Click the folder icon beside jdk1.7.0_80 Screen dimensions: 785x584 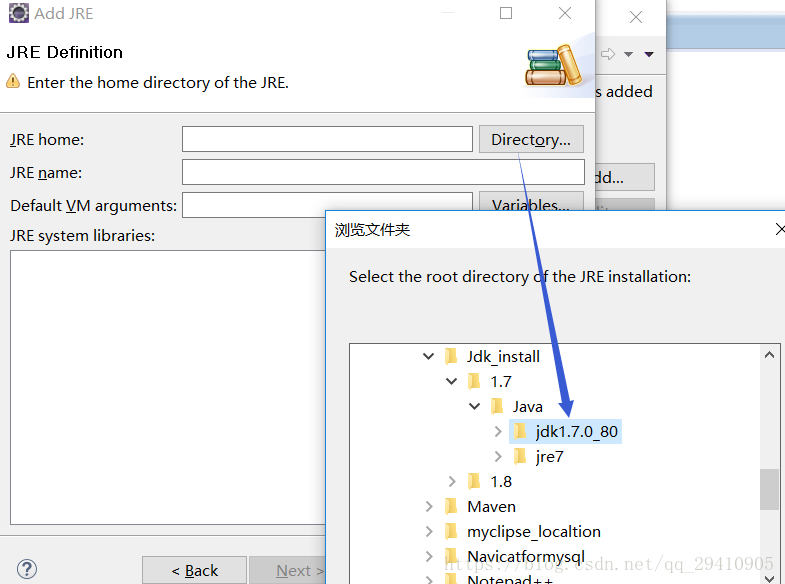click(520, 431)
